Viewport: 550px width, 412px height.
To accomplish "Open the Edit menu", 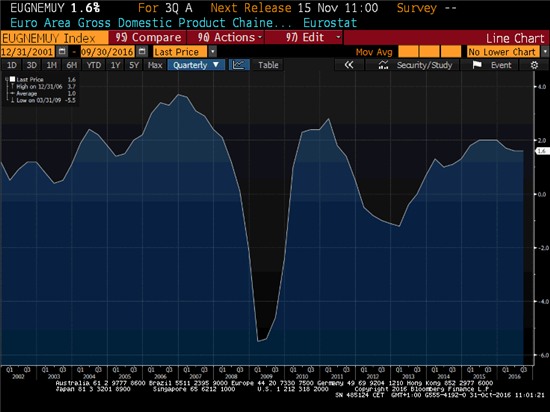I will 304,38.
